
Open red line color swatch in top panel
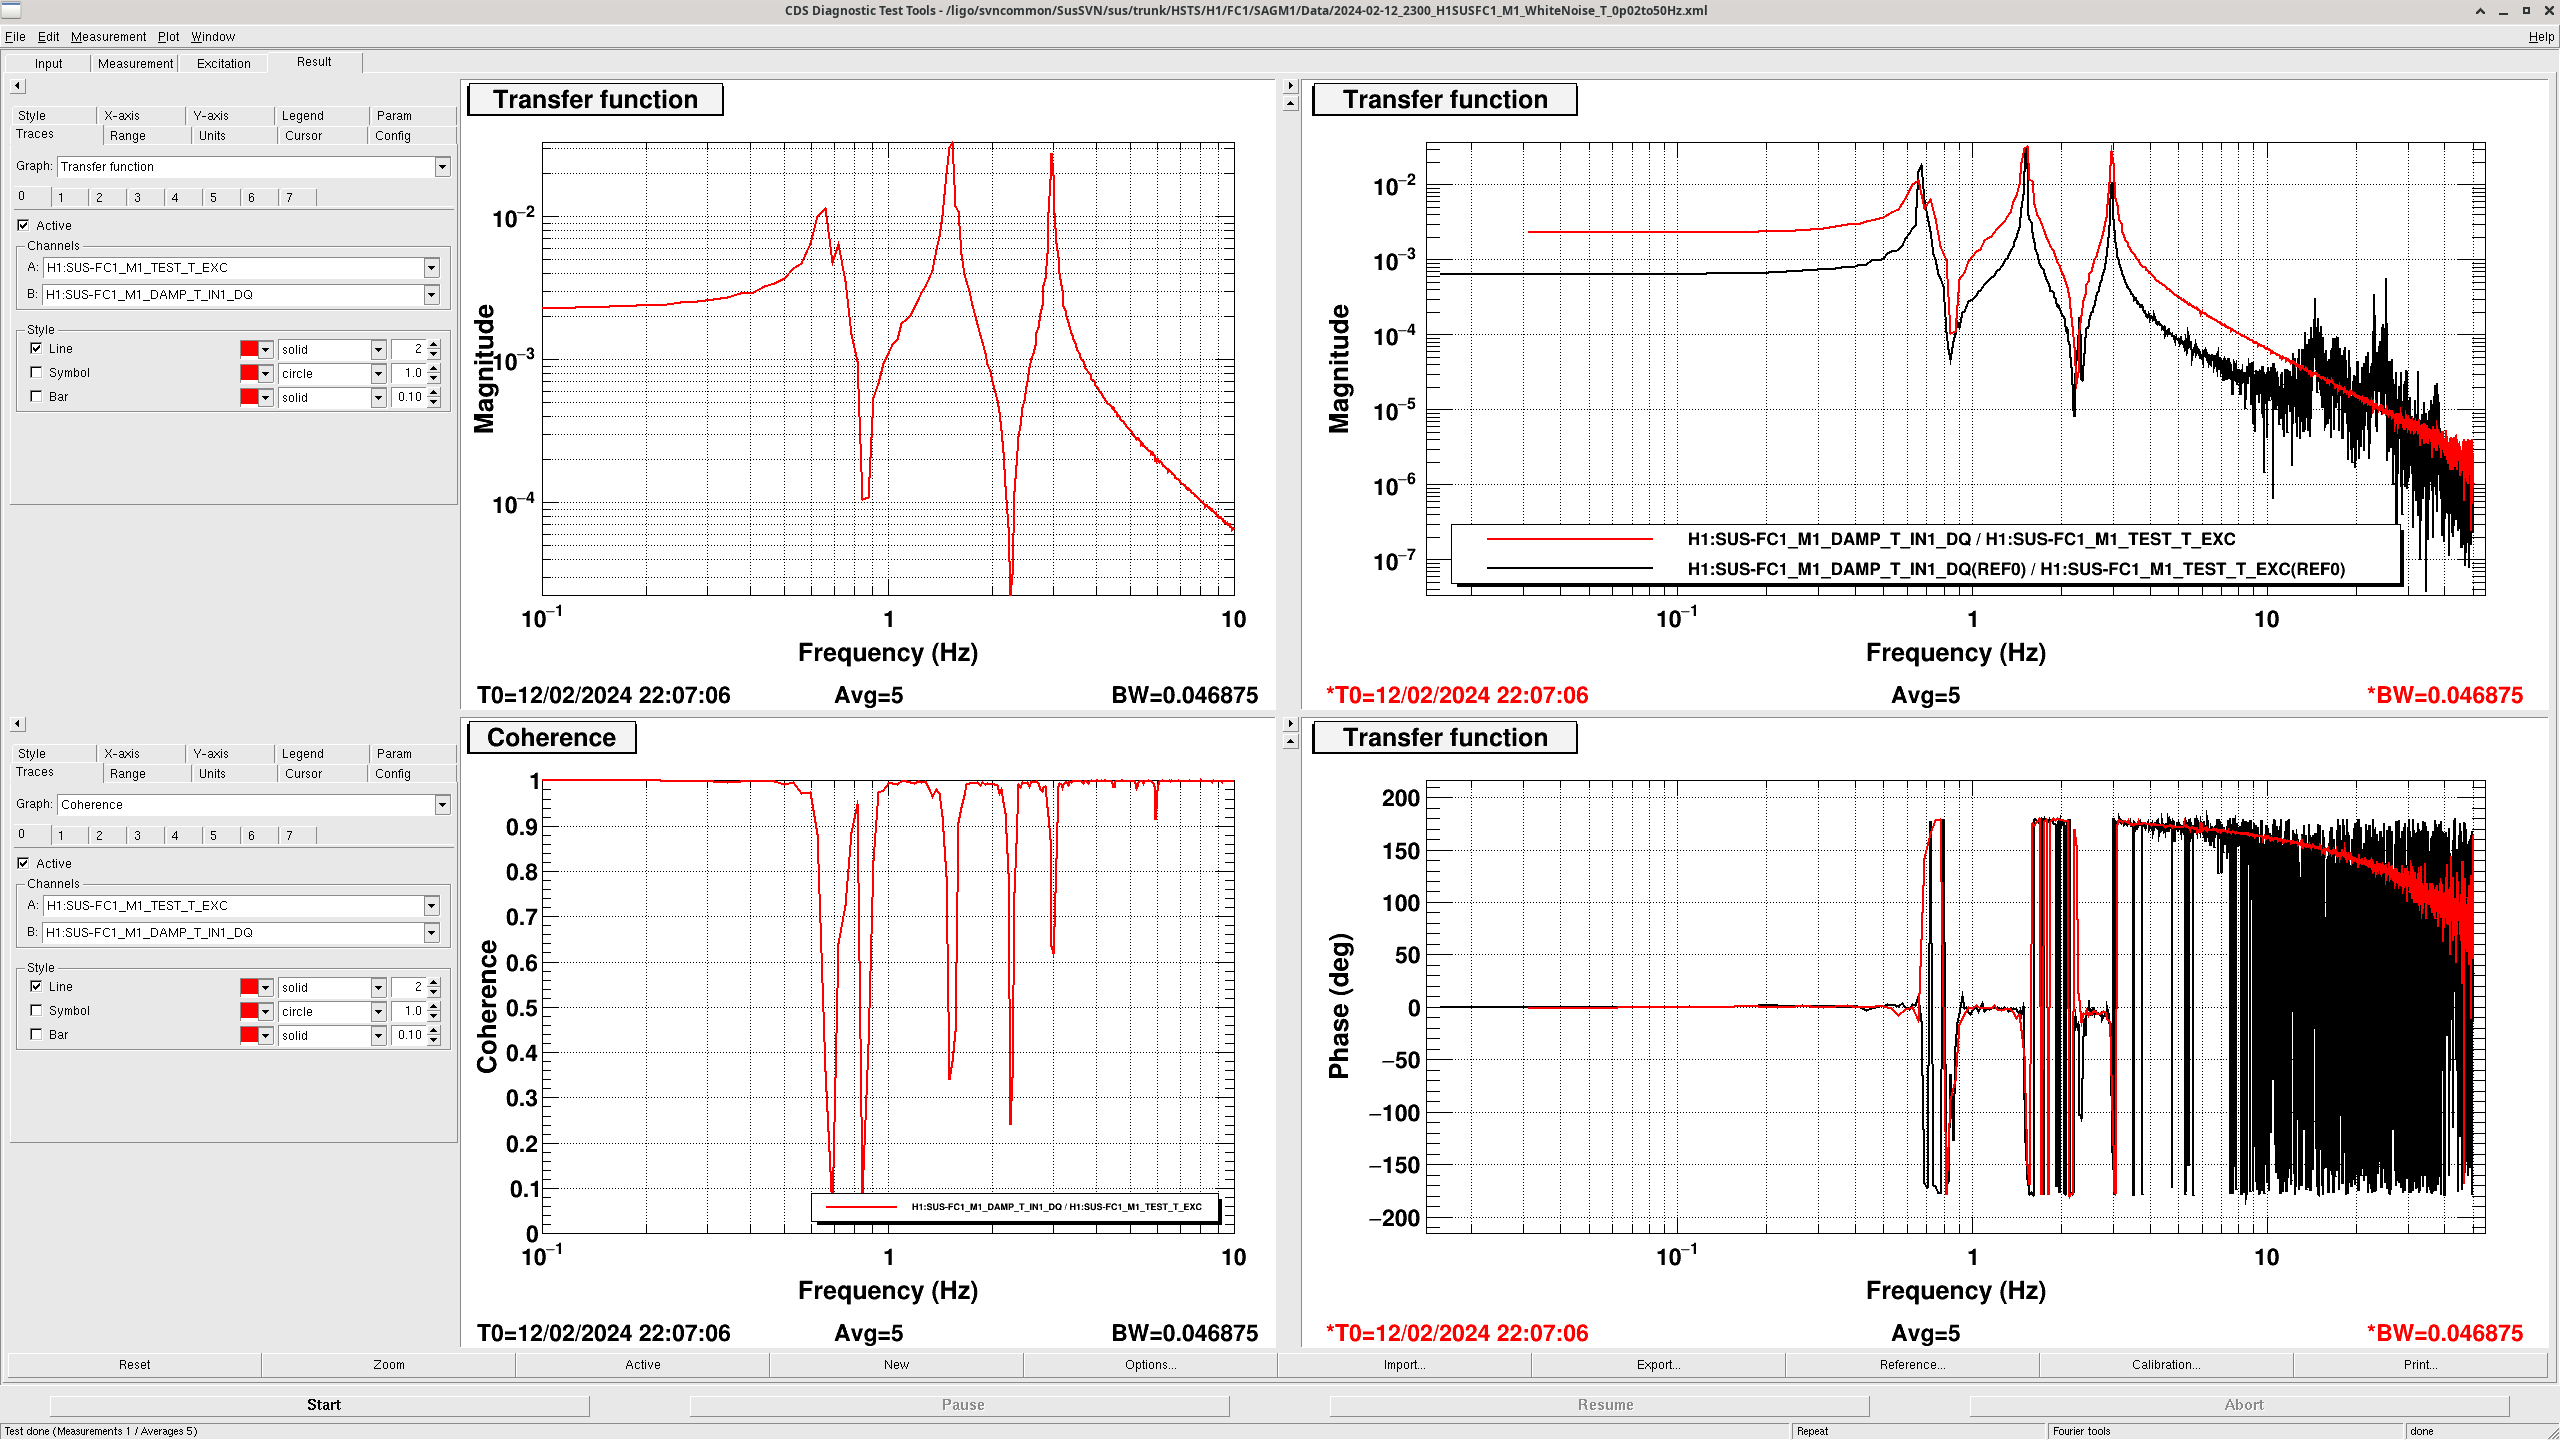point(249,349)
